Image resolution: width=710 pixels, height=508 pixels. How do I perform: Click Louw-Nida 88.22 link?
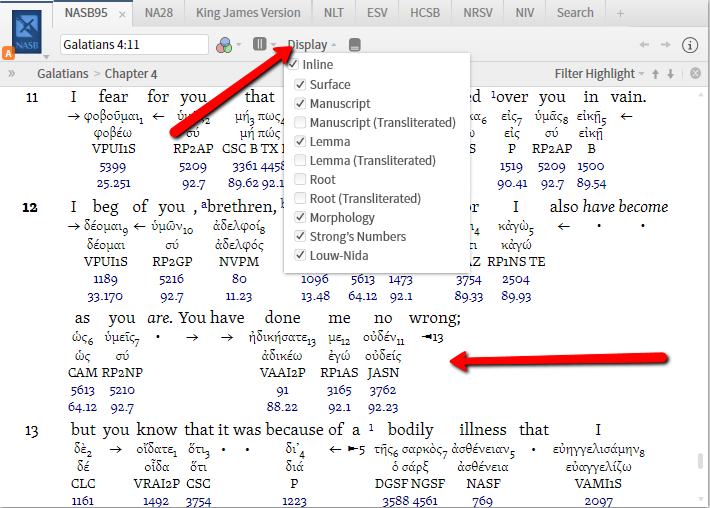tap(282, 407)
